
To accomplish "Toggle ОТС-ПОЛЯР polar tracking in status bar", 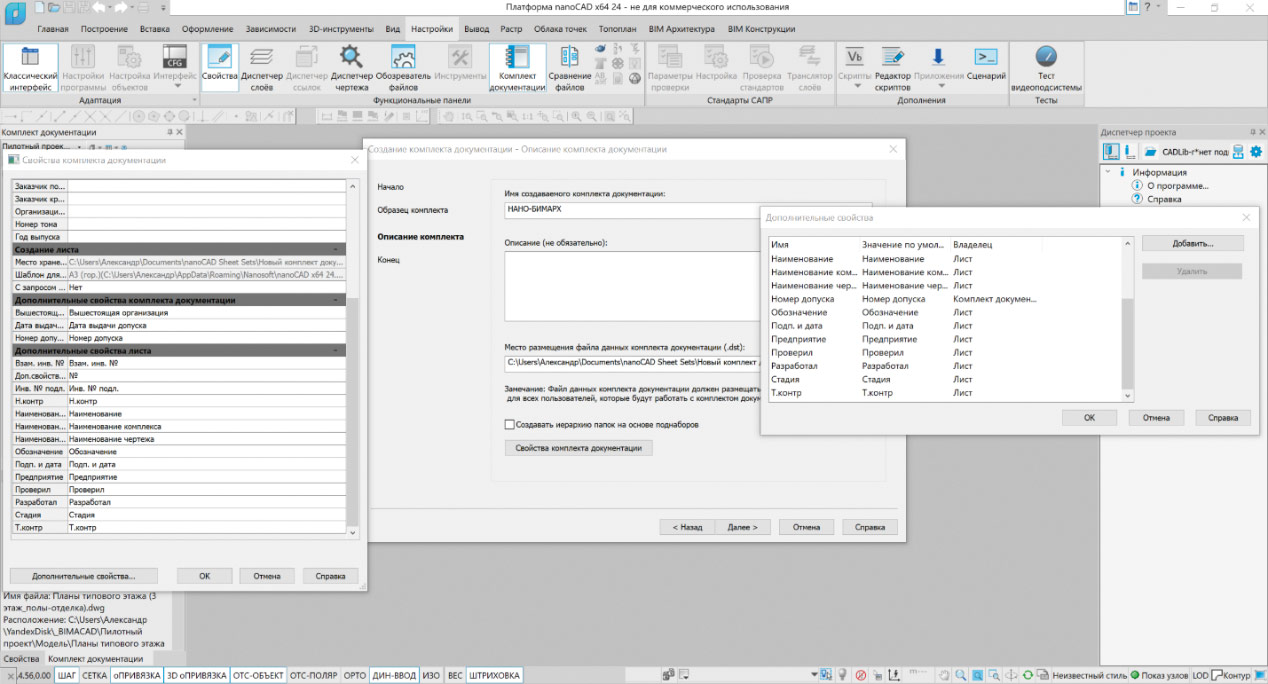I will [x=313, y=676].
